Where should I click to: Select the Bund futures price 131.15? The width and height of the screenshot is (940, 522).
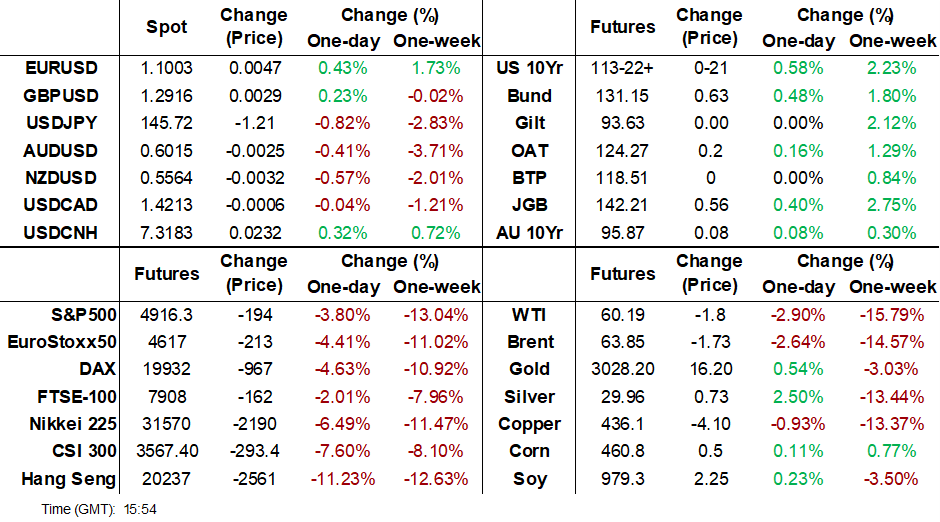(622, 97)
